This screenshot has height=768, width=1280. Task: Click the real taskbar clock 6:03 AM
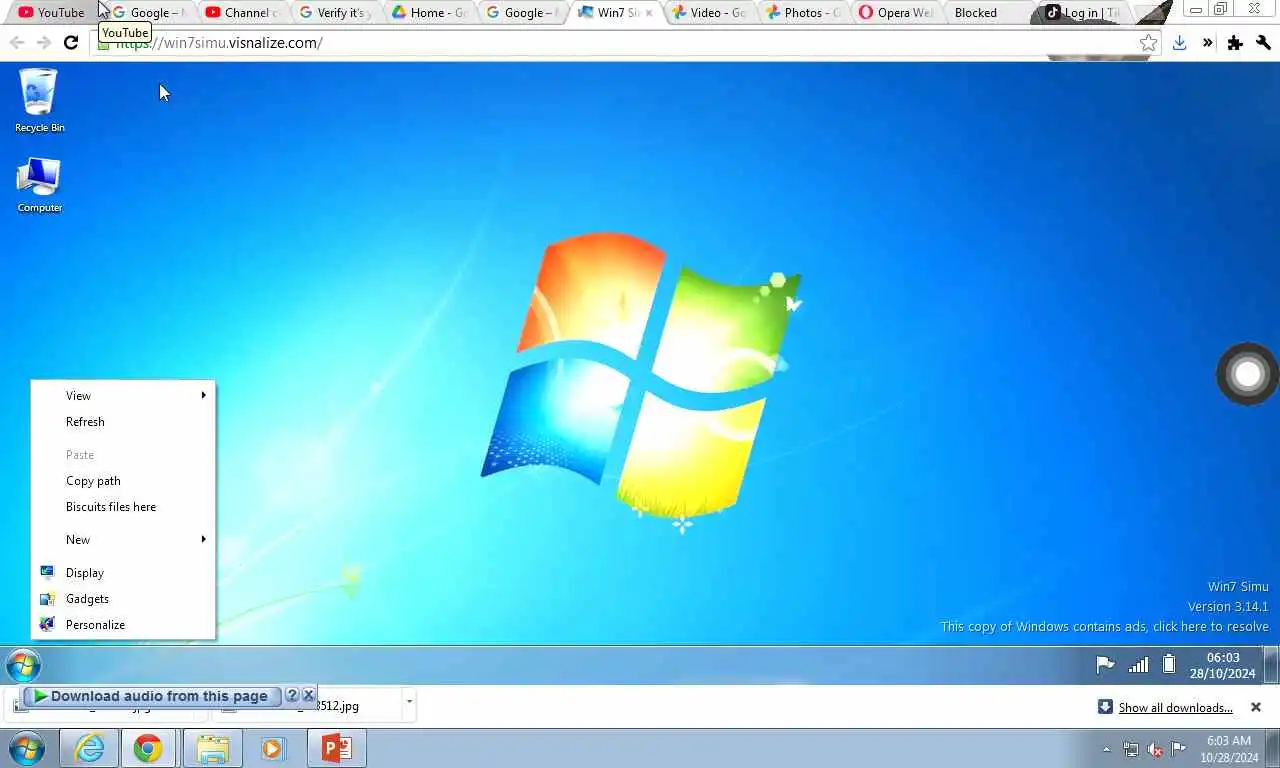[x=1229, y=749]
